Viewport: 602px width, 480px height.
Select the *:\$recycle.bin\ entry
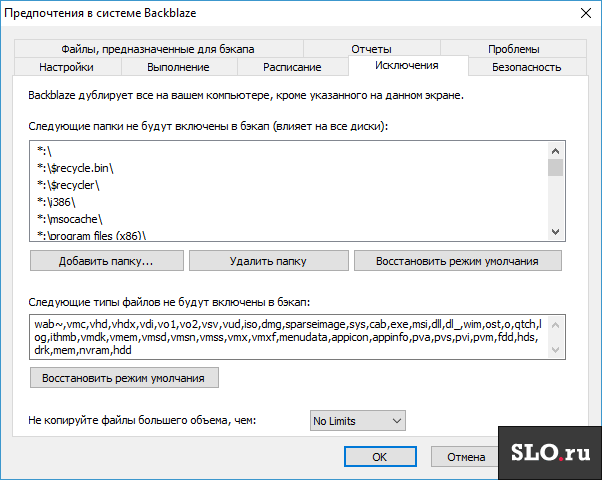click(75, 168)
